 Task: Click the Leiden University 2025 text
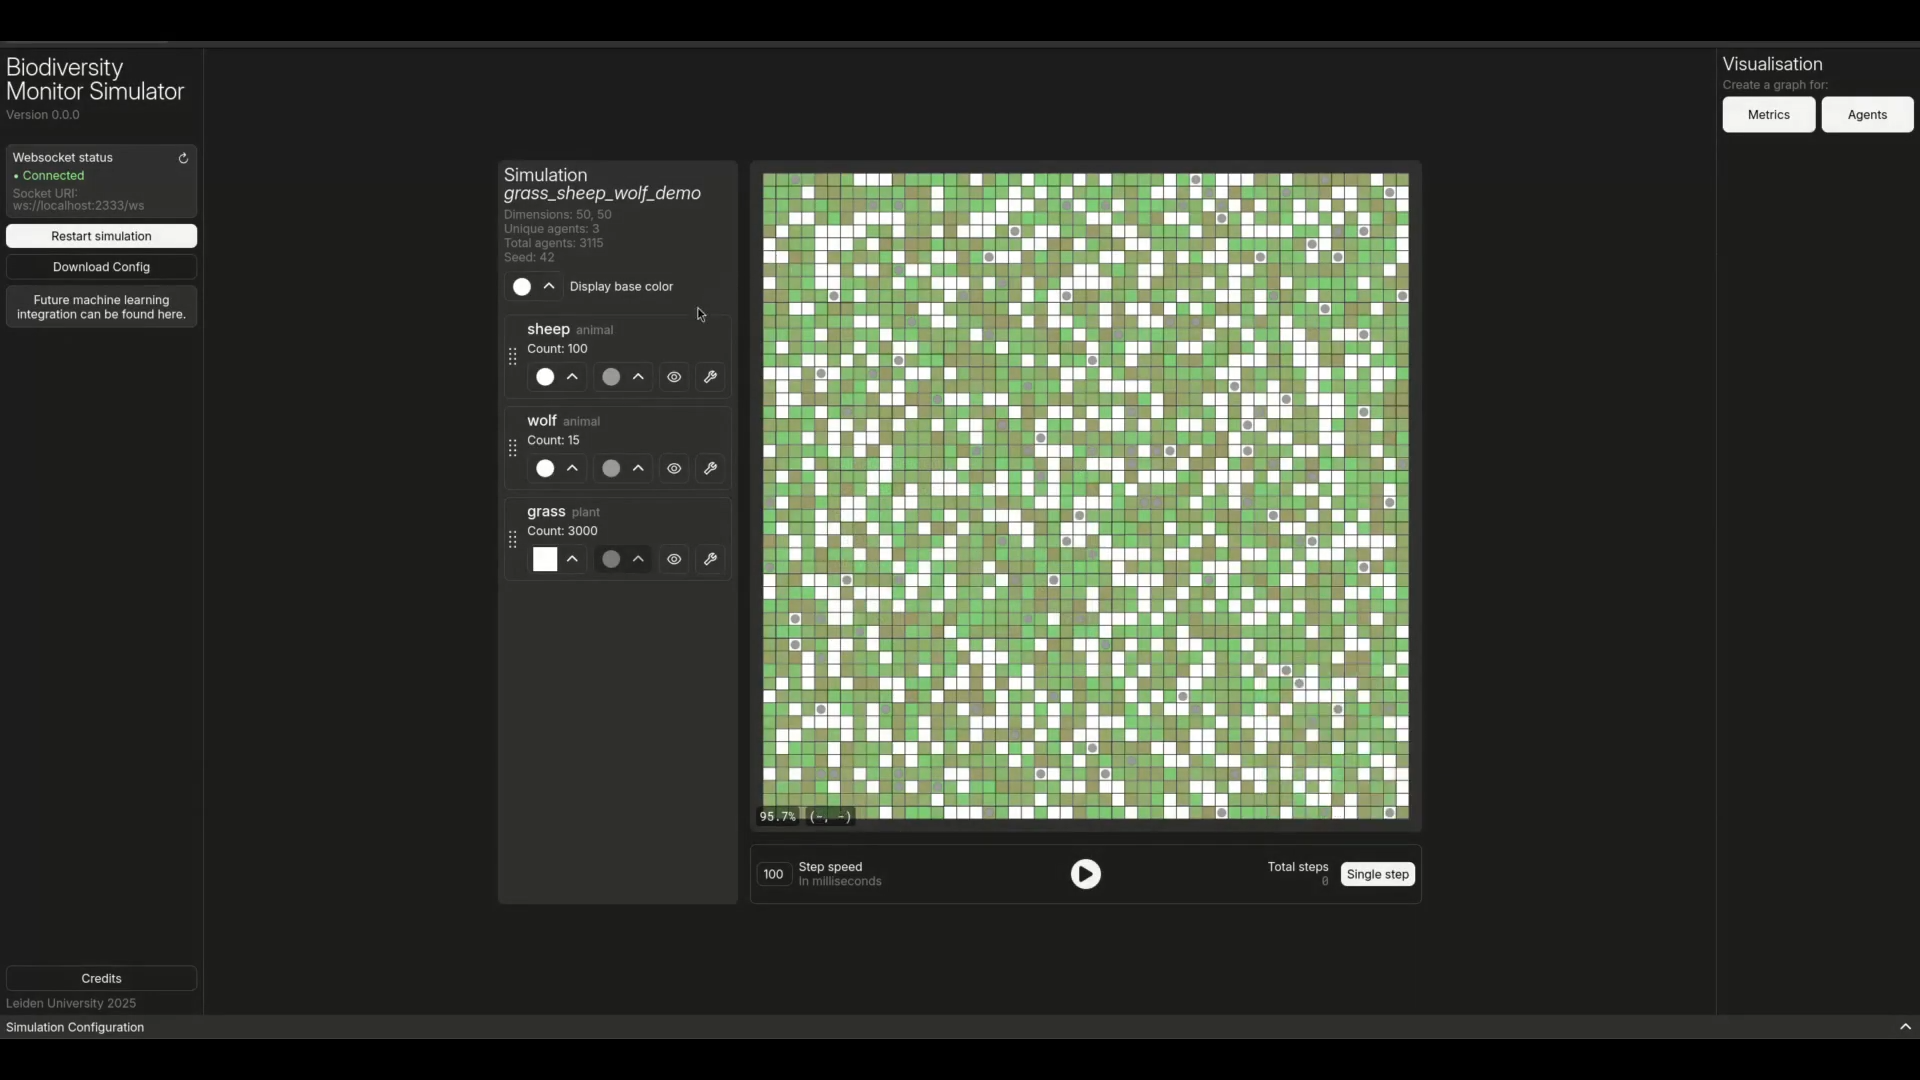tap(71, 1003)
